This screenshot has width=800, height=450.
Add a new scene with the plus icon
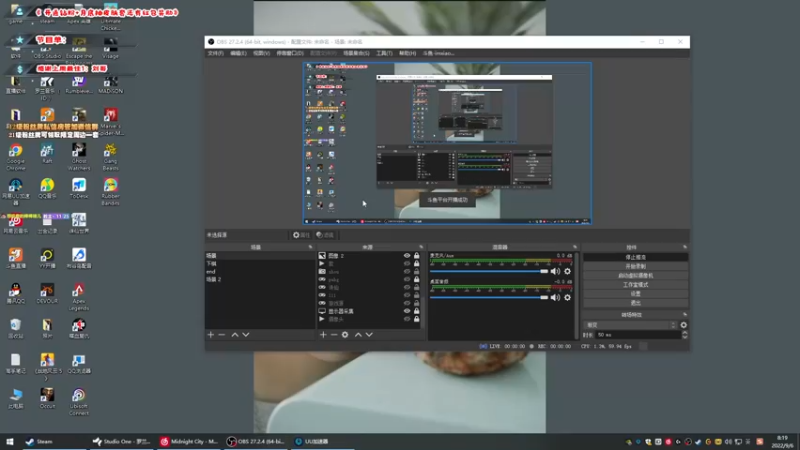[211, 335]
